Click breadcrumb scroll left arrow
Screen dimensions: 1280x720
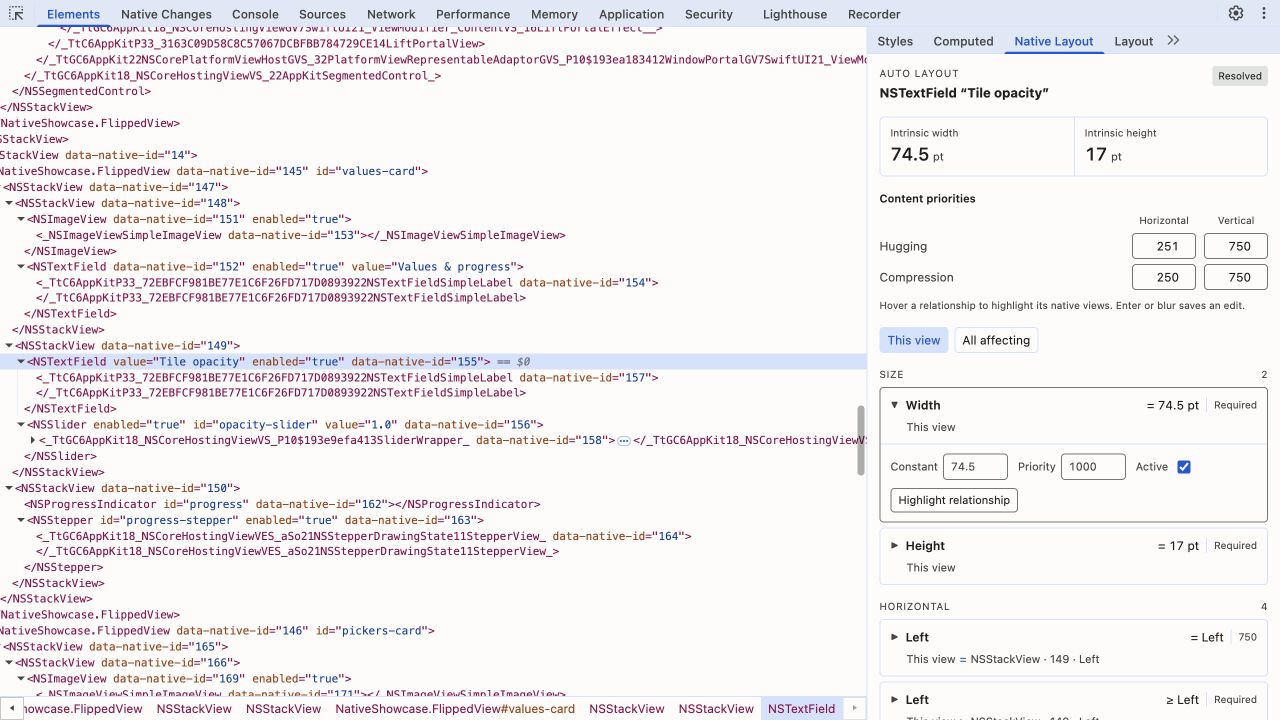(11, 708)
